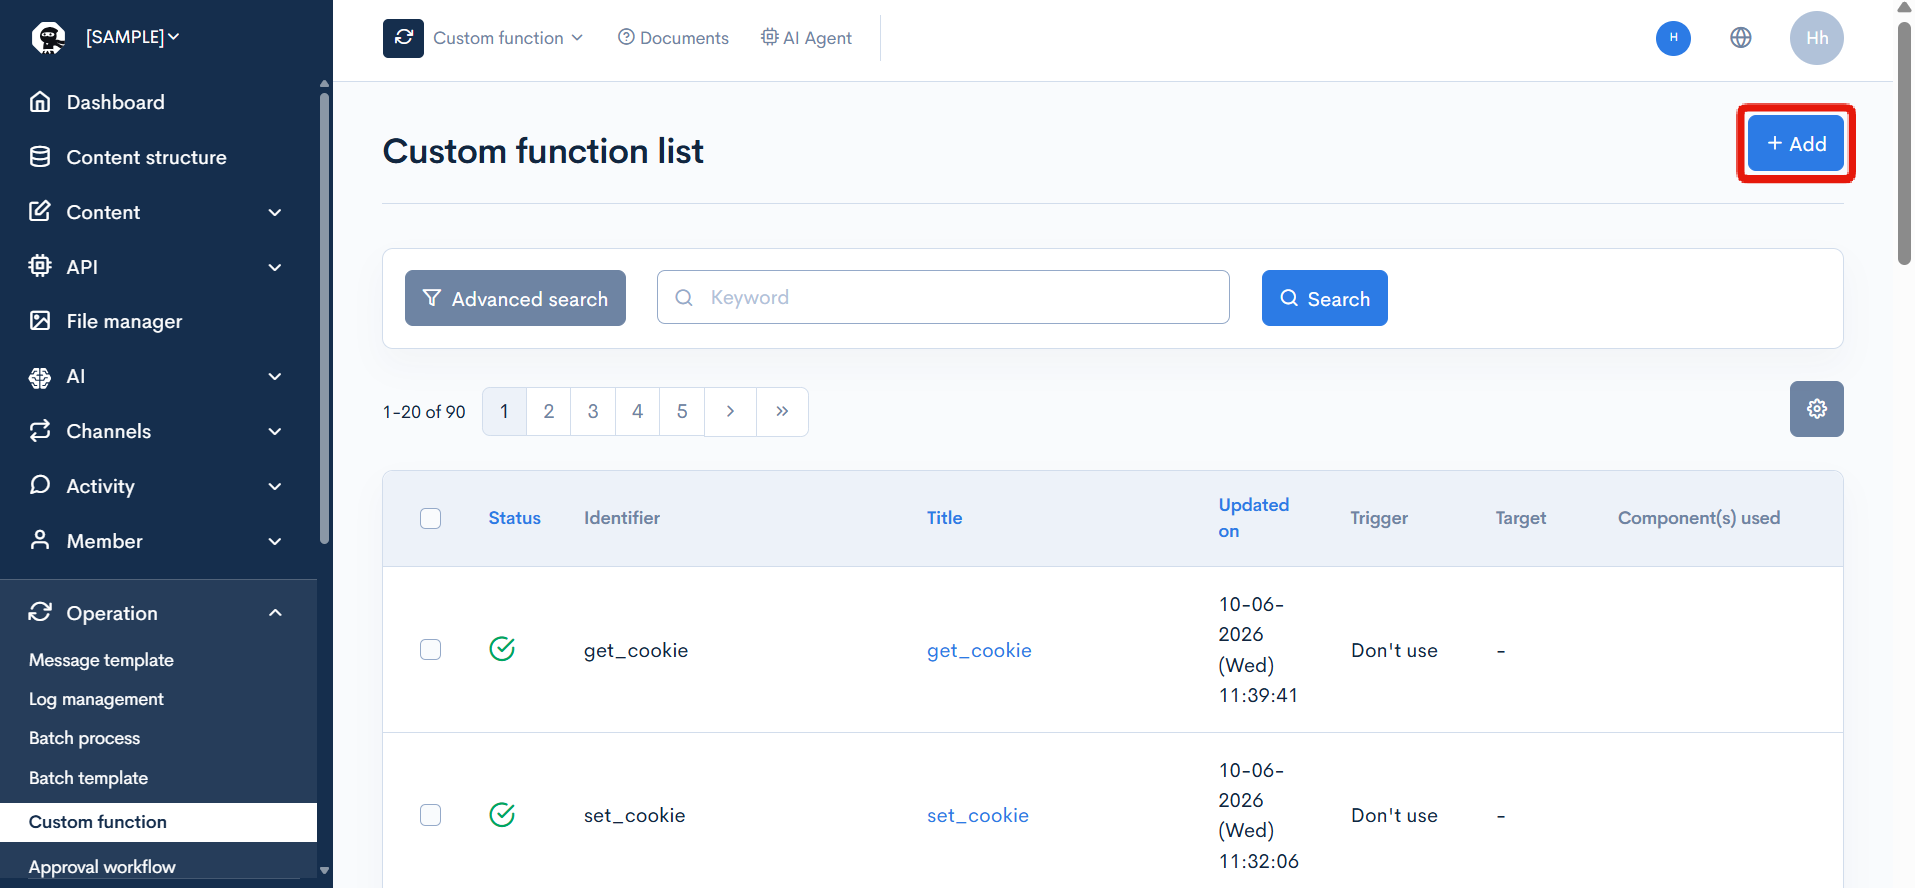Check the set_cookie row checkbox
Viewport: 1915px width, 888px height.
(431, 815)
